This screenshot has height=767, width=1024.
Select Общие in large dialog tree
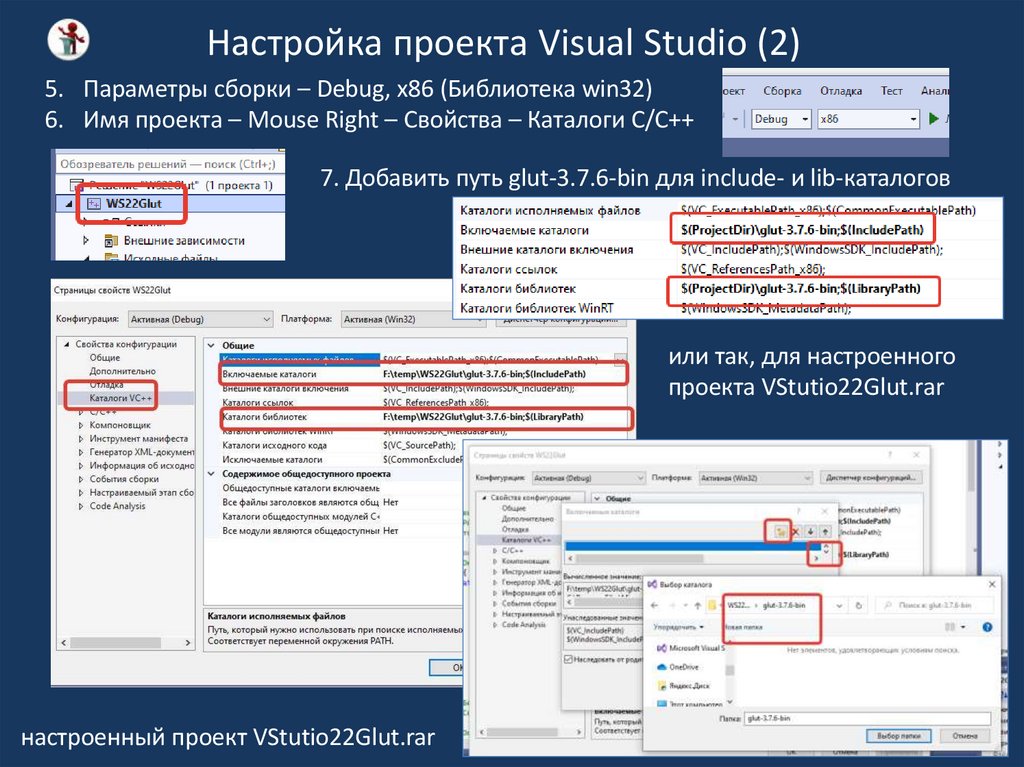click(x=104, y=357)
